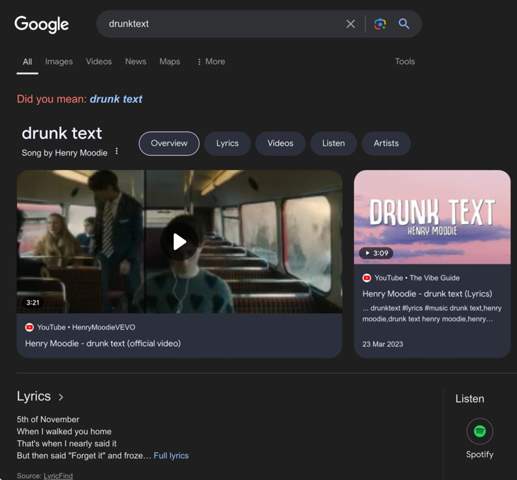Open Henry Moodie official video title link
Image resolution: width=517 pixels, height=480 pixels.
[103, 343]
